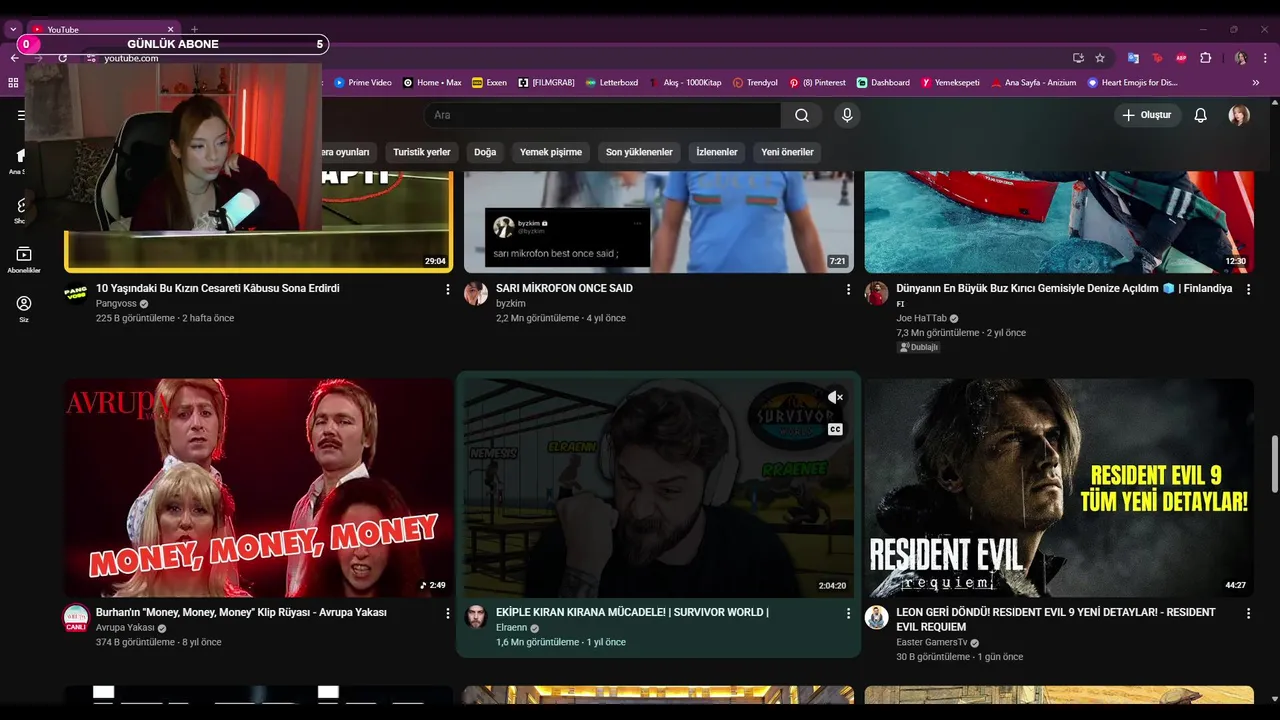Open 'SARI MİKROFON ONCE SAID' title link
1280x720 pixels.
pyautogui.click(x=564, y=288)
